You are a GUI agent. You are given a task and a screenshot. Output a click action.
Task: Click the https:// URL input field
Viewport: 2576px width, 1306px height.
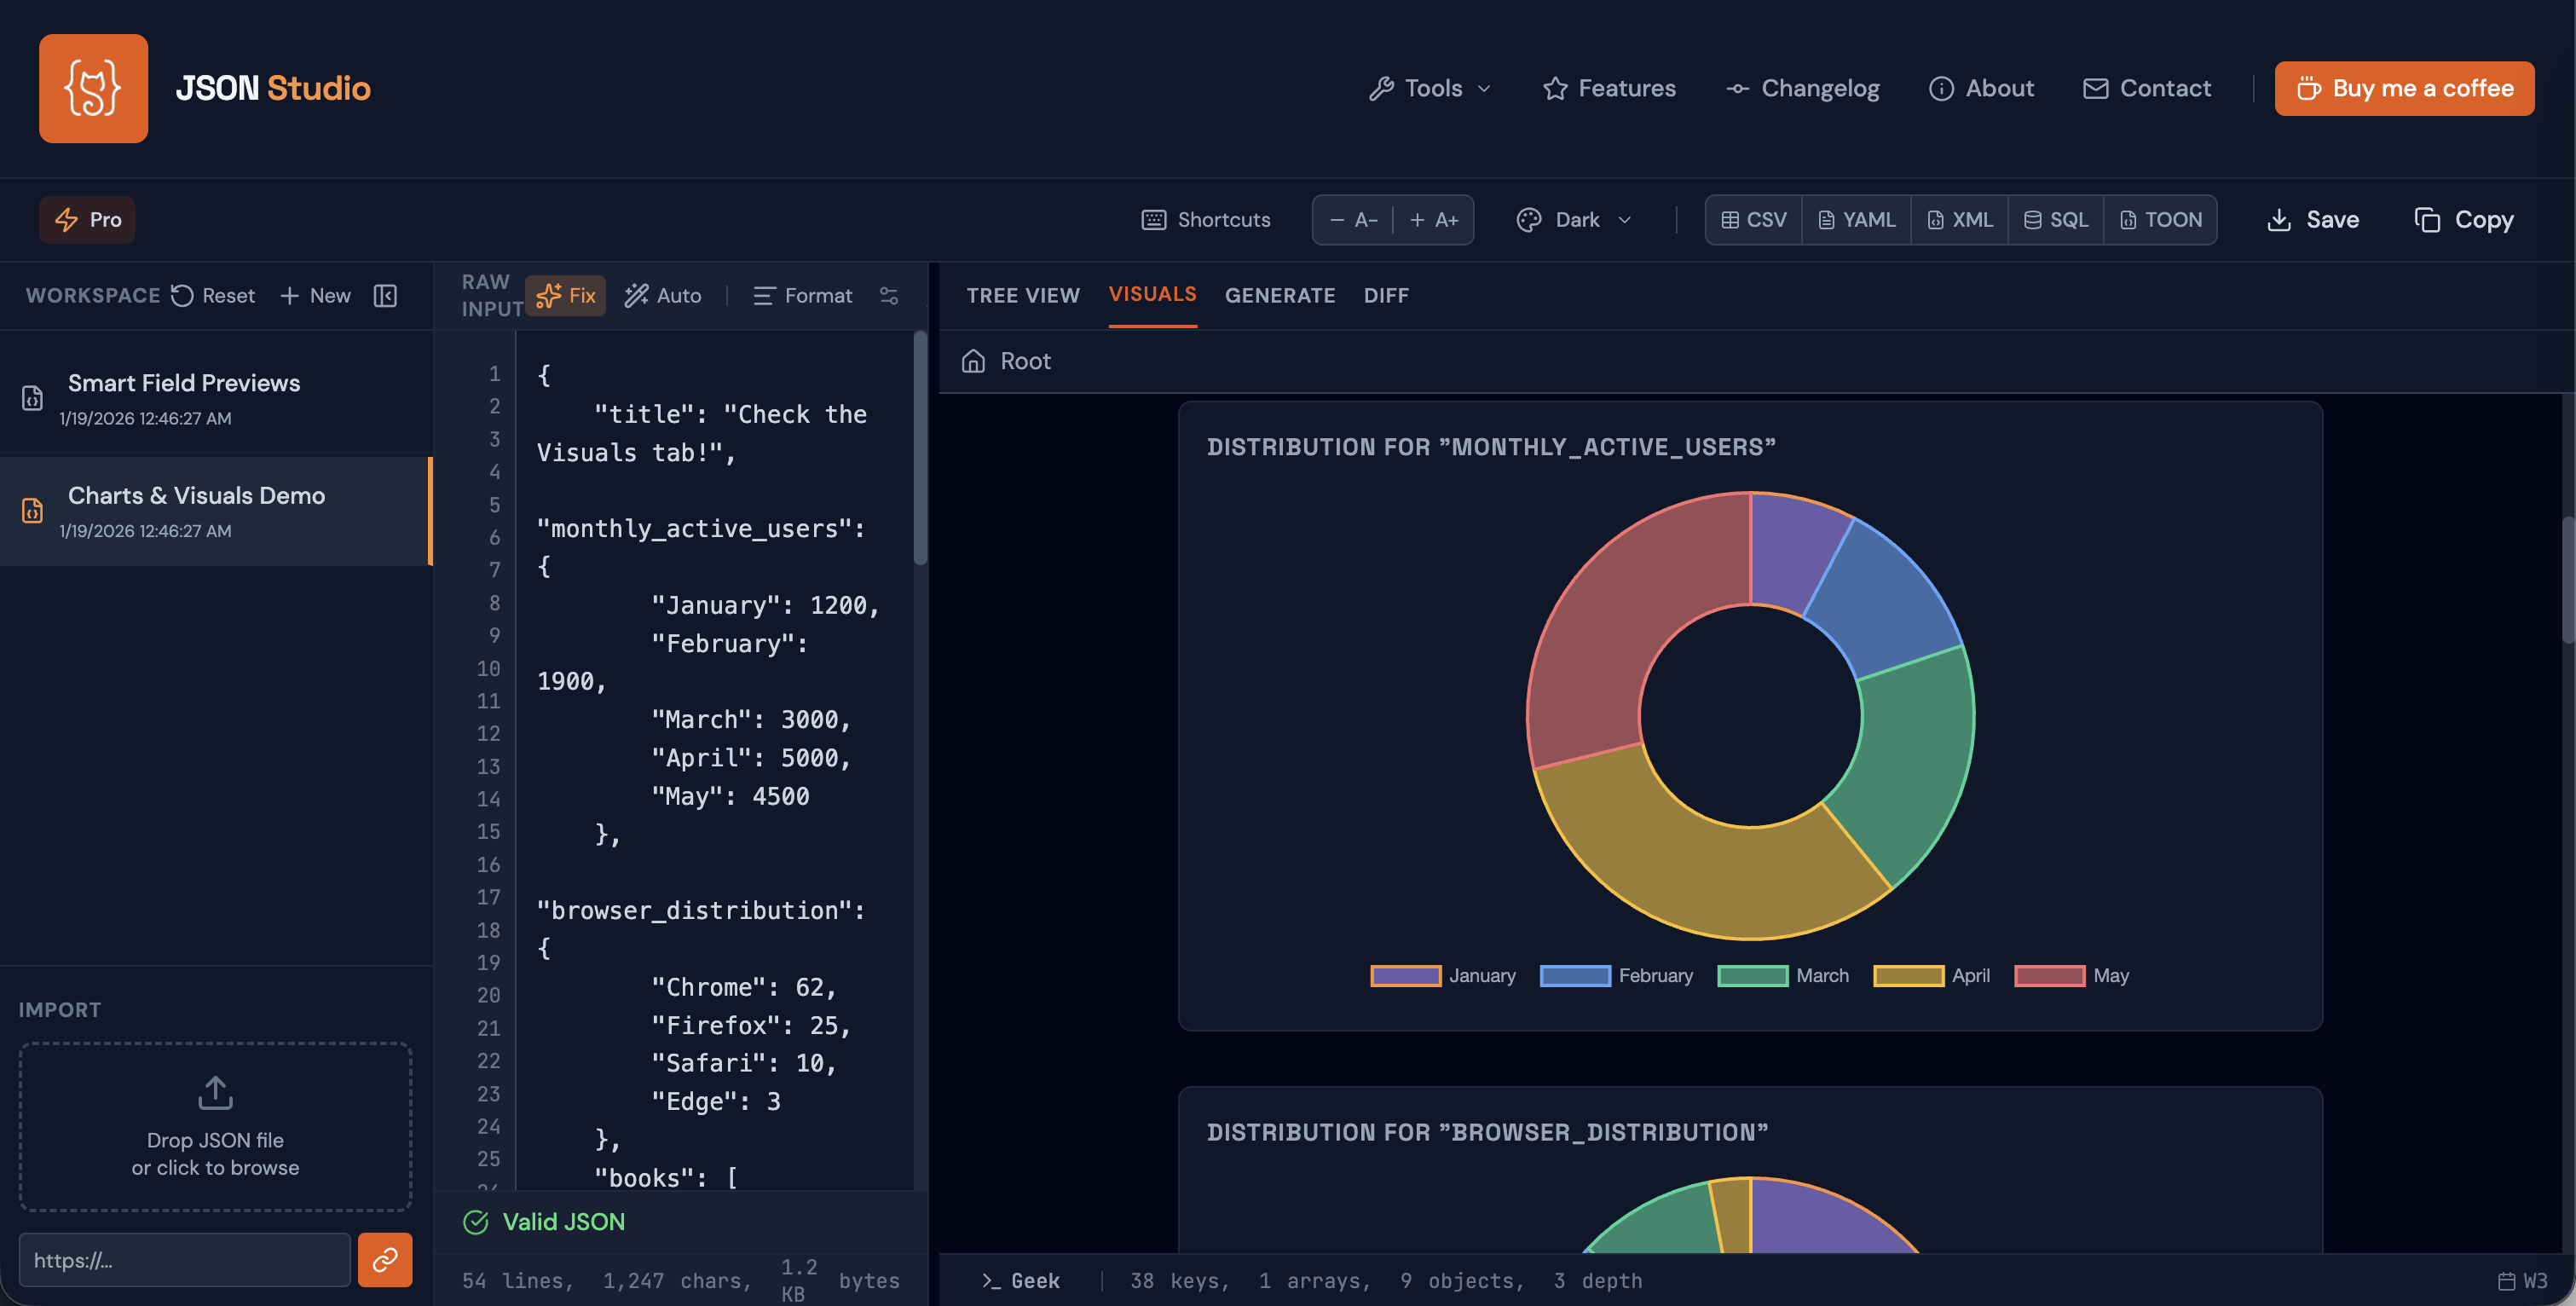tap(184, 1260)
